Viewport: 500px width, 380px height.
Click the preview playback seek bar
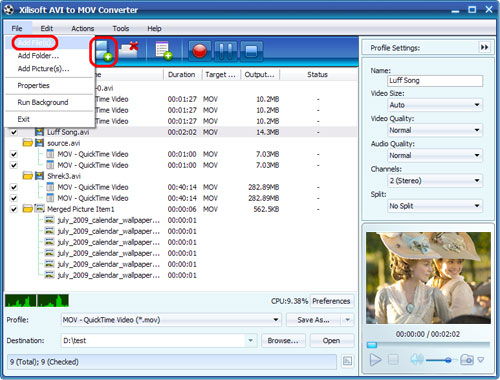click(x=428, y=345)
